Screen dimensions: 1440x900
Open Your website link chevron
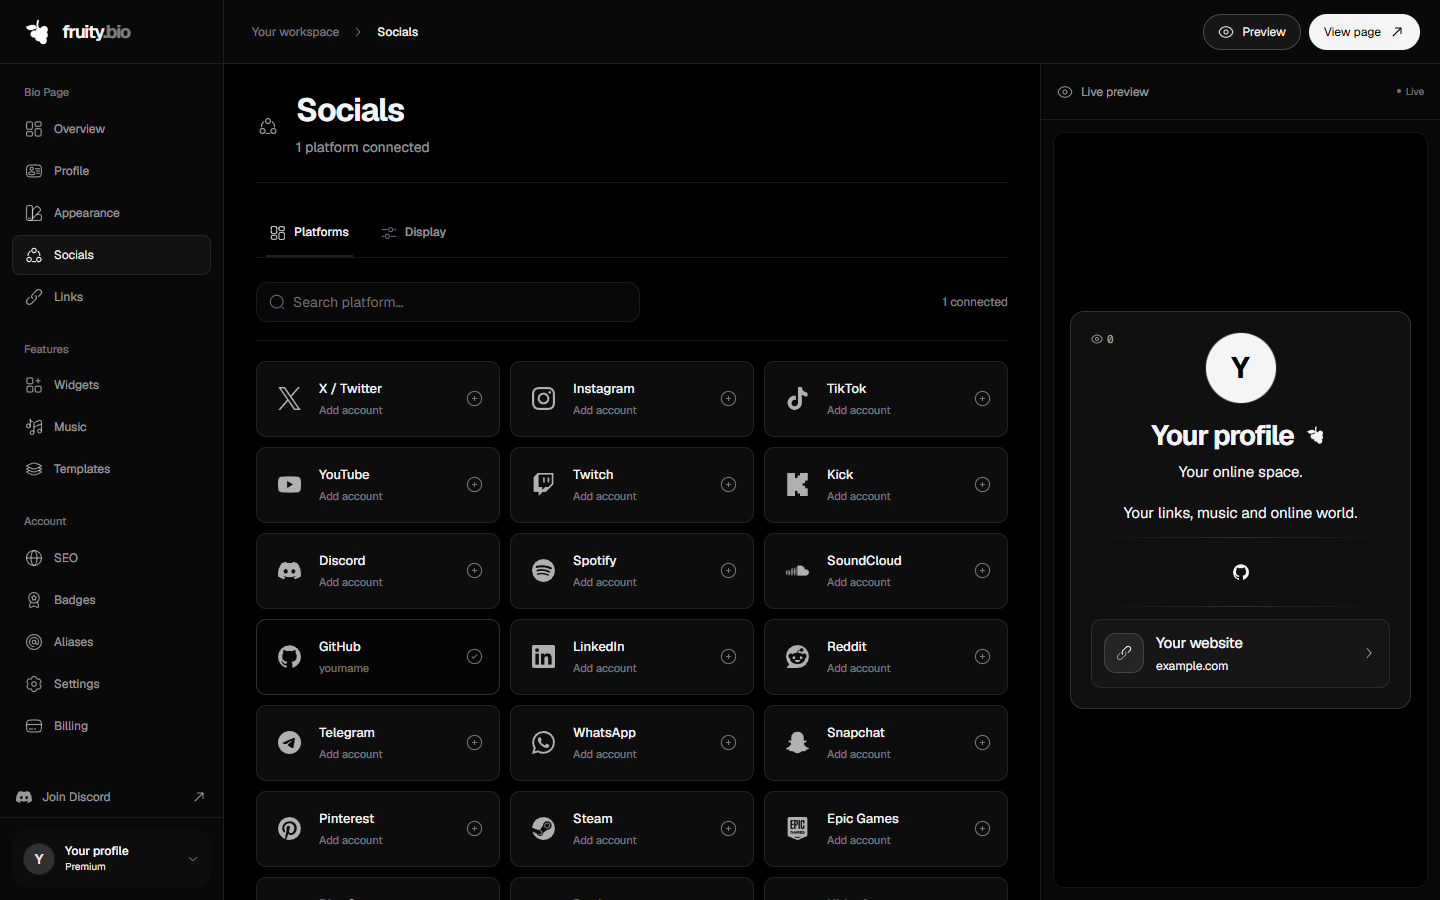coord(1369,653)
